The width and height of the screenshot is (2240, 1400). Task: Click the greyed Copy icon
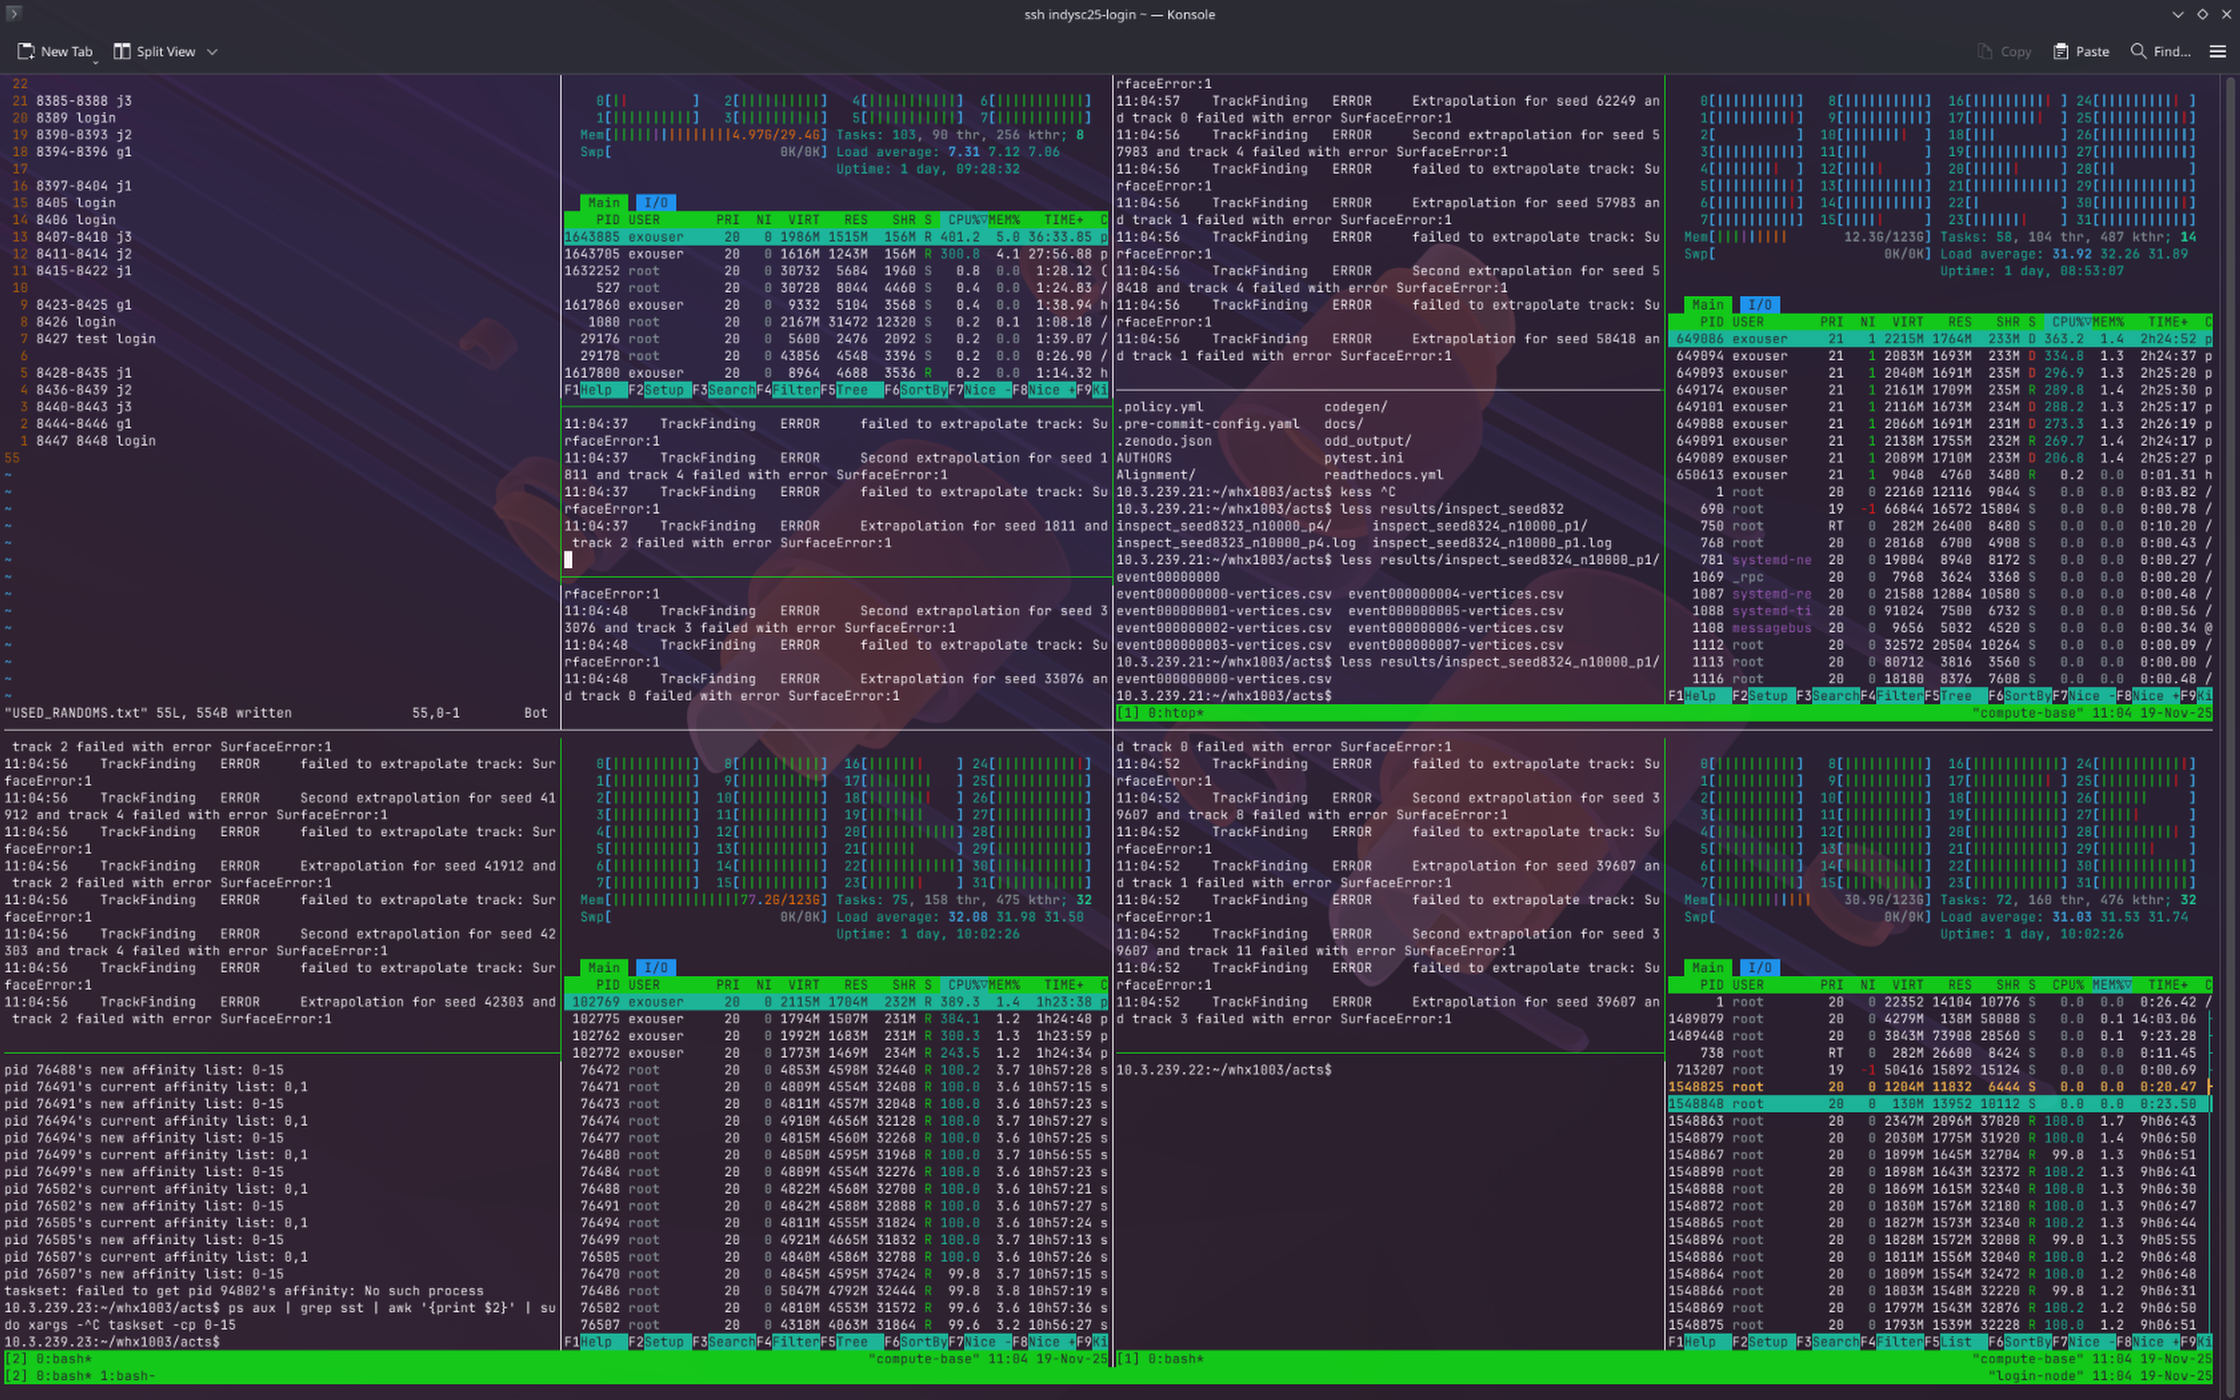(1985, 51)
